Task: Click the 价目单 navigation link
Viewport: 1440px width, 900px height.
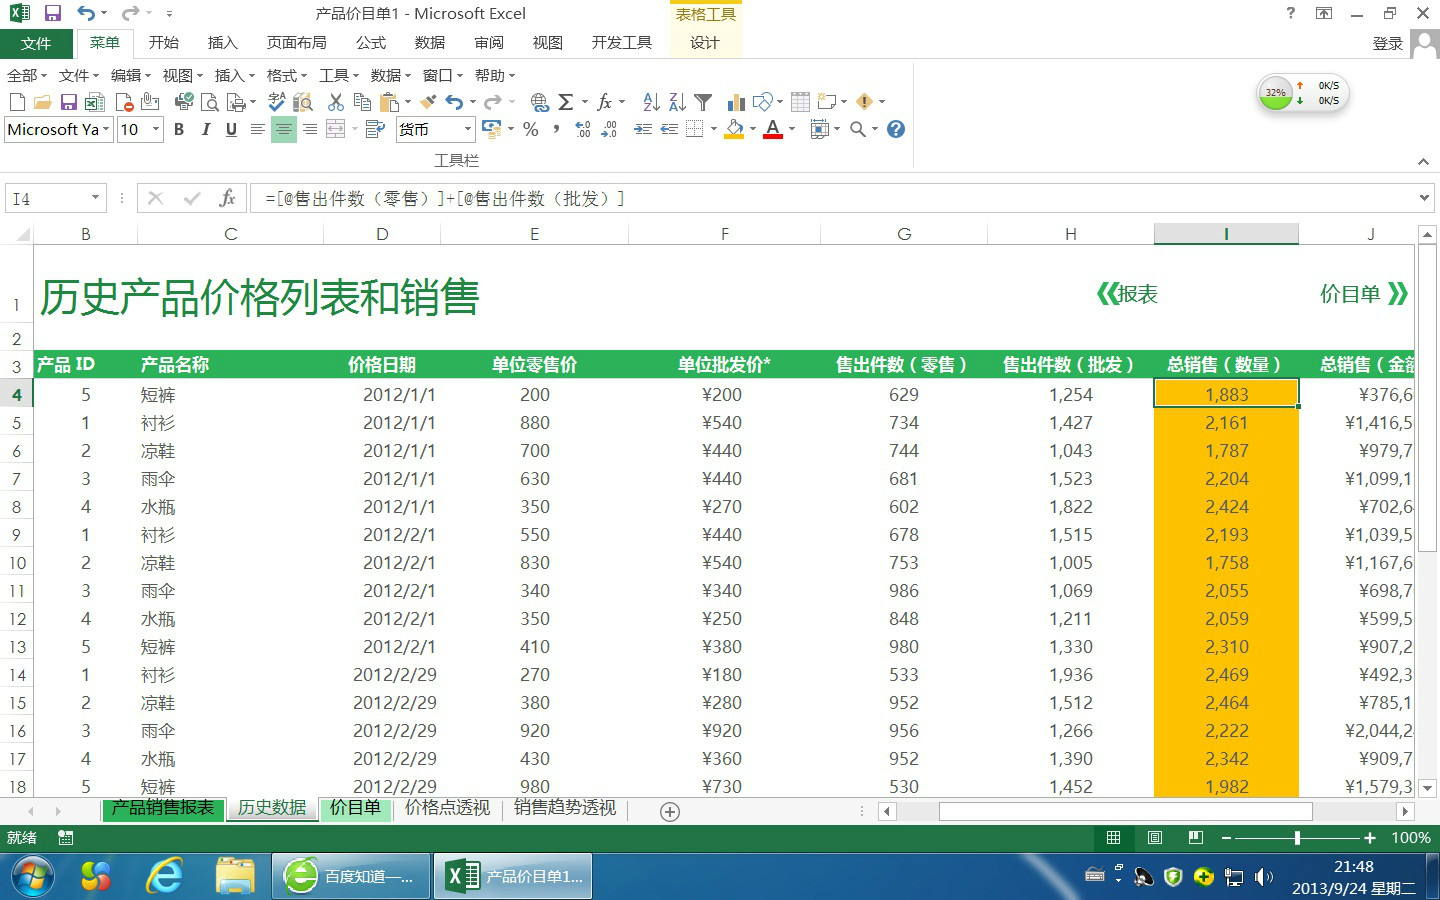Action: coord(1362,294)
